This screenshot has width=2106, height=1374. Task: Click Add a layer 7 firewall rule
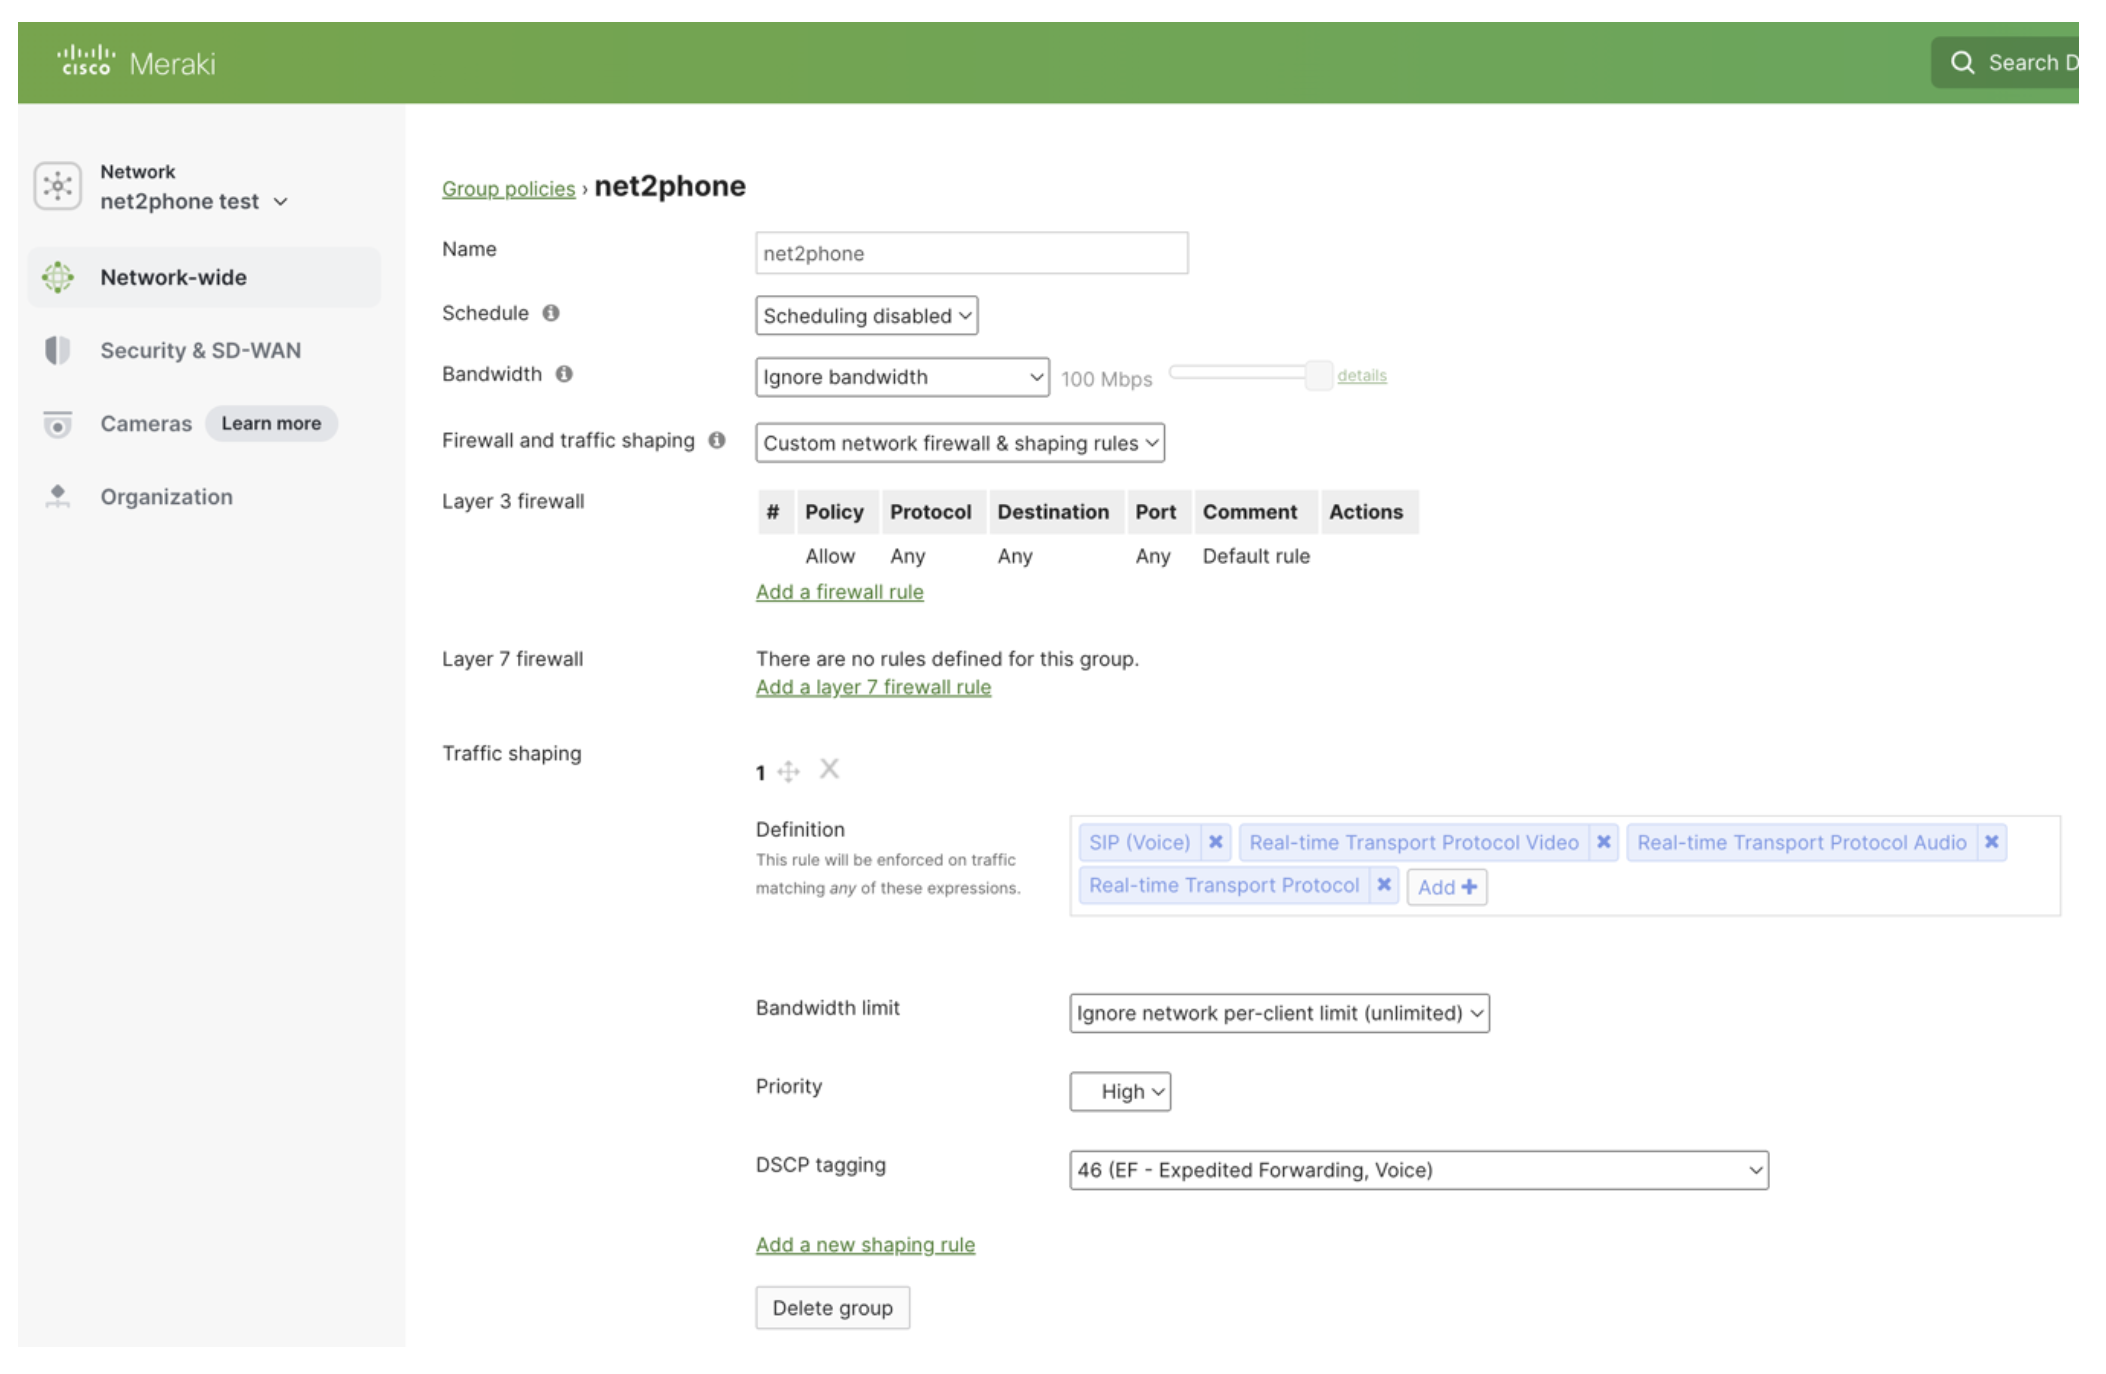pyautogui.click(x=873, y=687)
